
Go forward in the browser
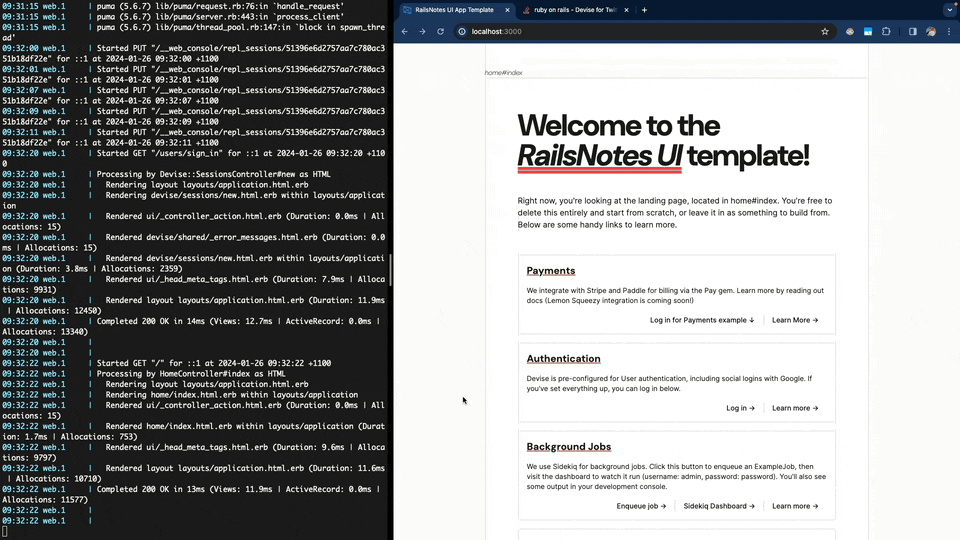pyautogui.click(x=422, y=31)
